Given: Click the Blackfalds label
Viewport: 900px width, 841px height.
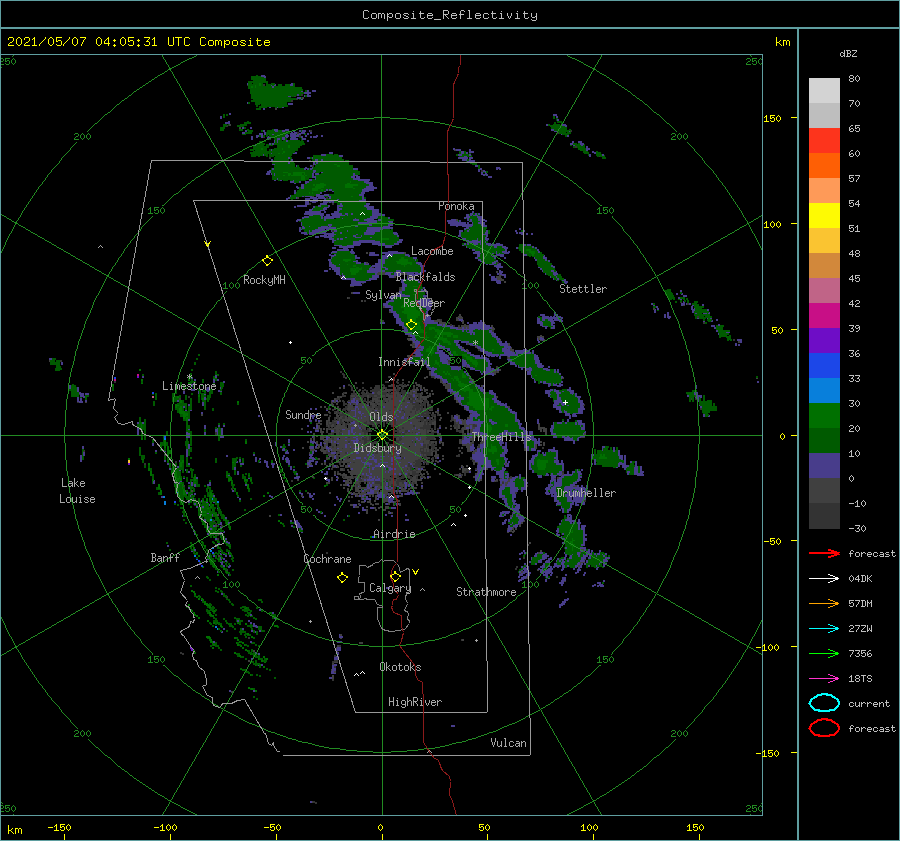Looking at the screenshot, I should point(425,277).
